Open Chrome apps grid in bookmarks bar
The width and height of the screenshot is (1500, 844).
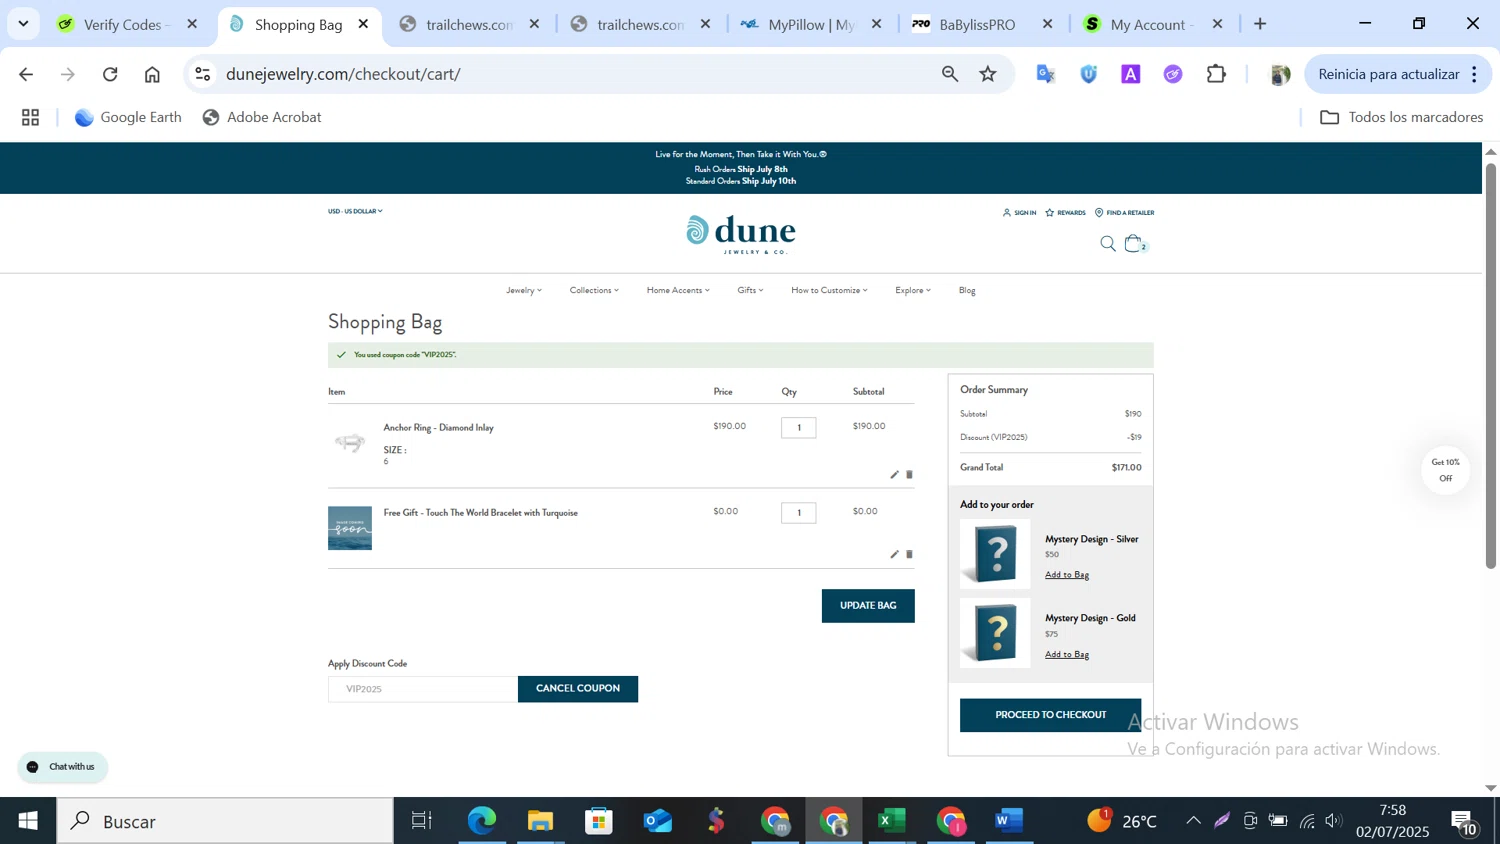click(x=31, y=118)
